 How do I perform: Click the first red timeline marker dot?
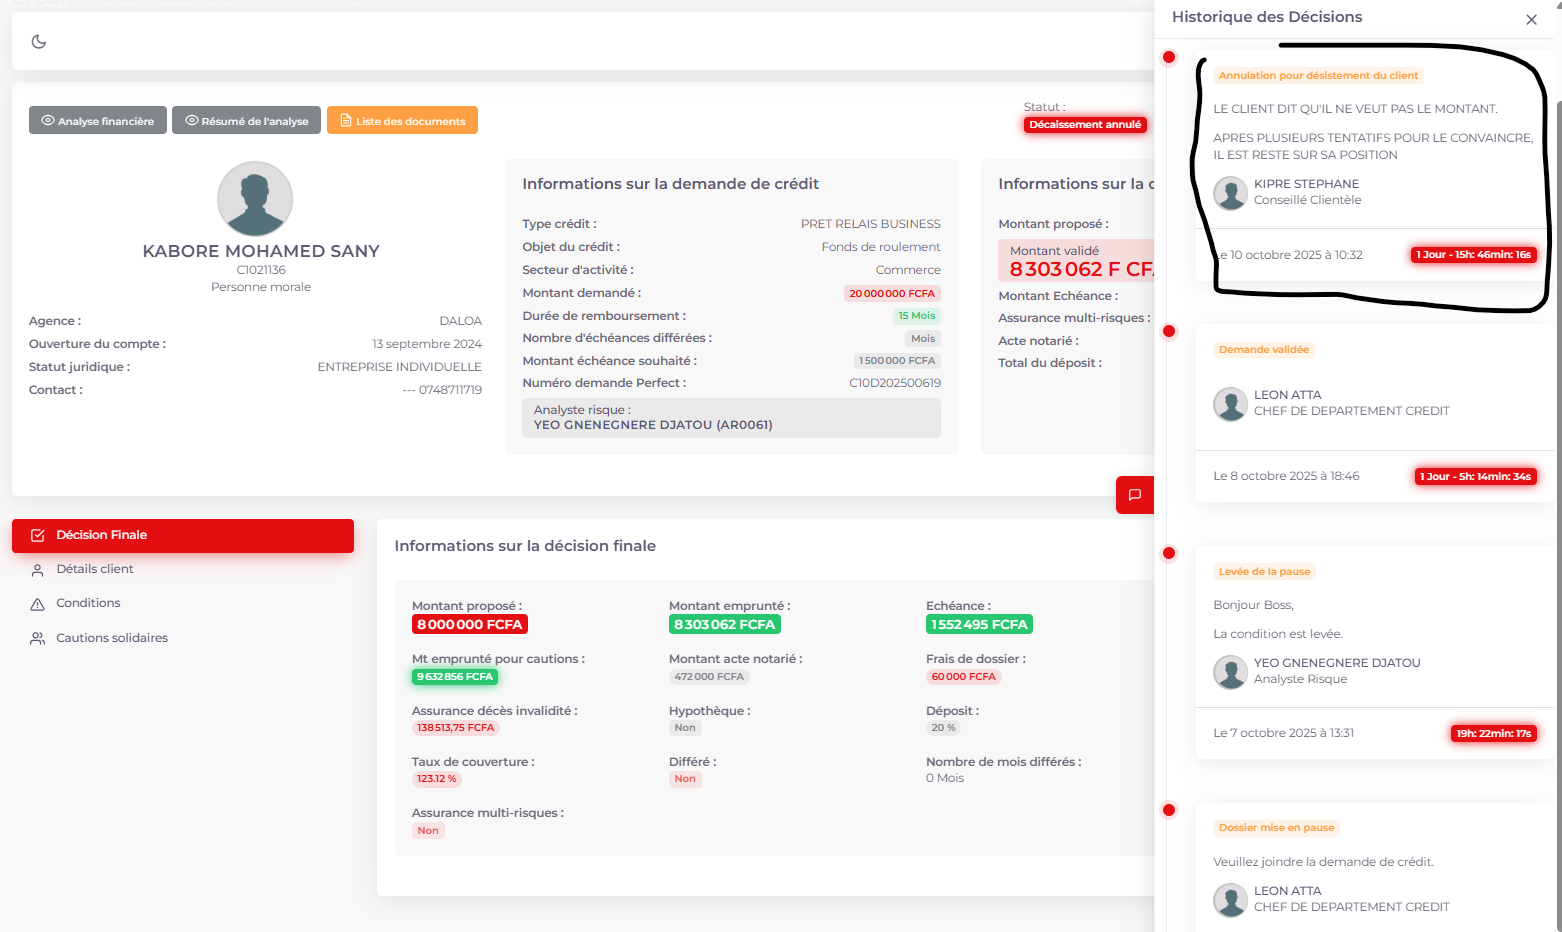[1169, 57]
